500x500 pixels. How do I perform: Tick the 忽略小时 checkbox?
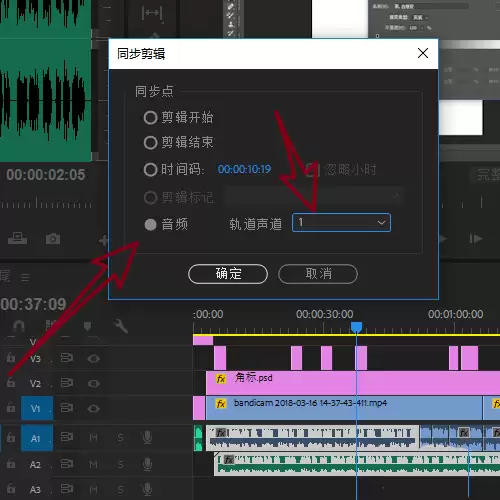(313, 170)
